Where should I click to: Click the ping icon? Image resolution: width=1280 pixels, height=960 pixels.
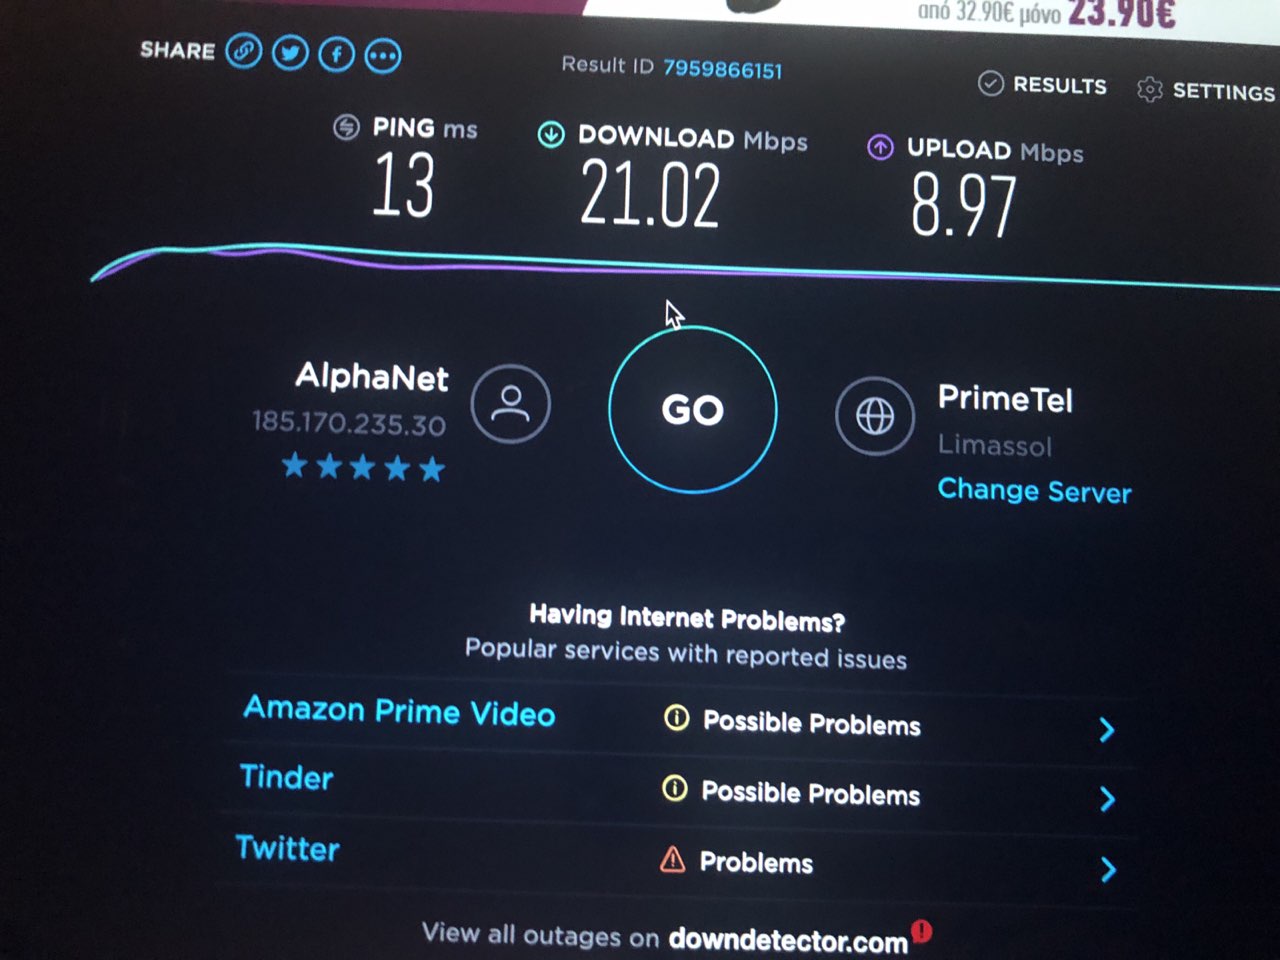click(x=346, y=127)
